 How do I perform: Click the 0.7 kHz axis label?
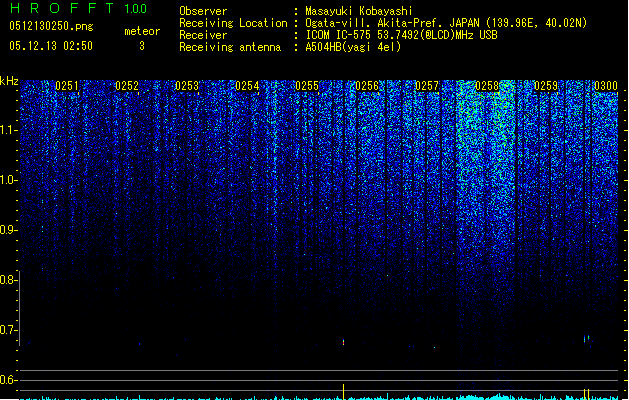[8, 330]
